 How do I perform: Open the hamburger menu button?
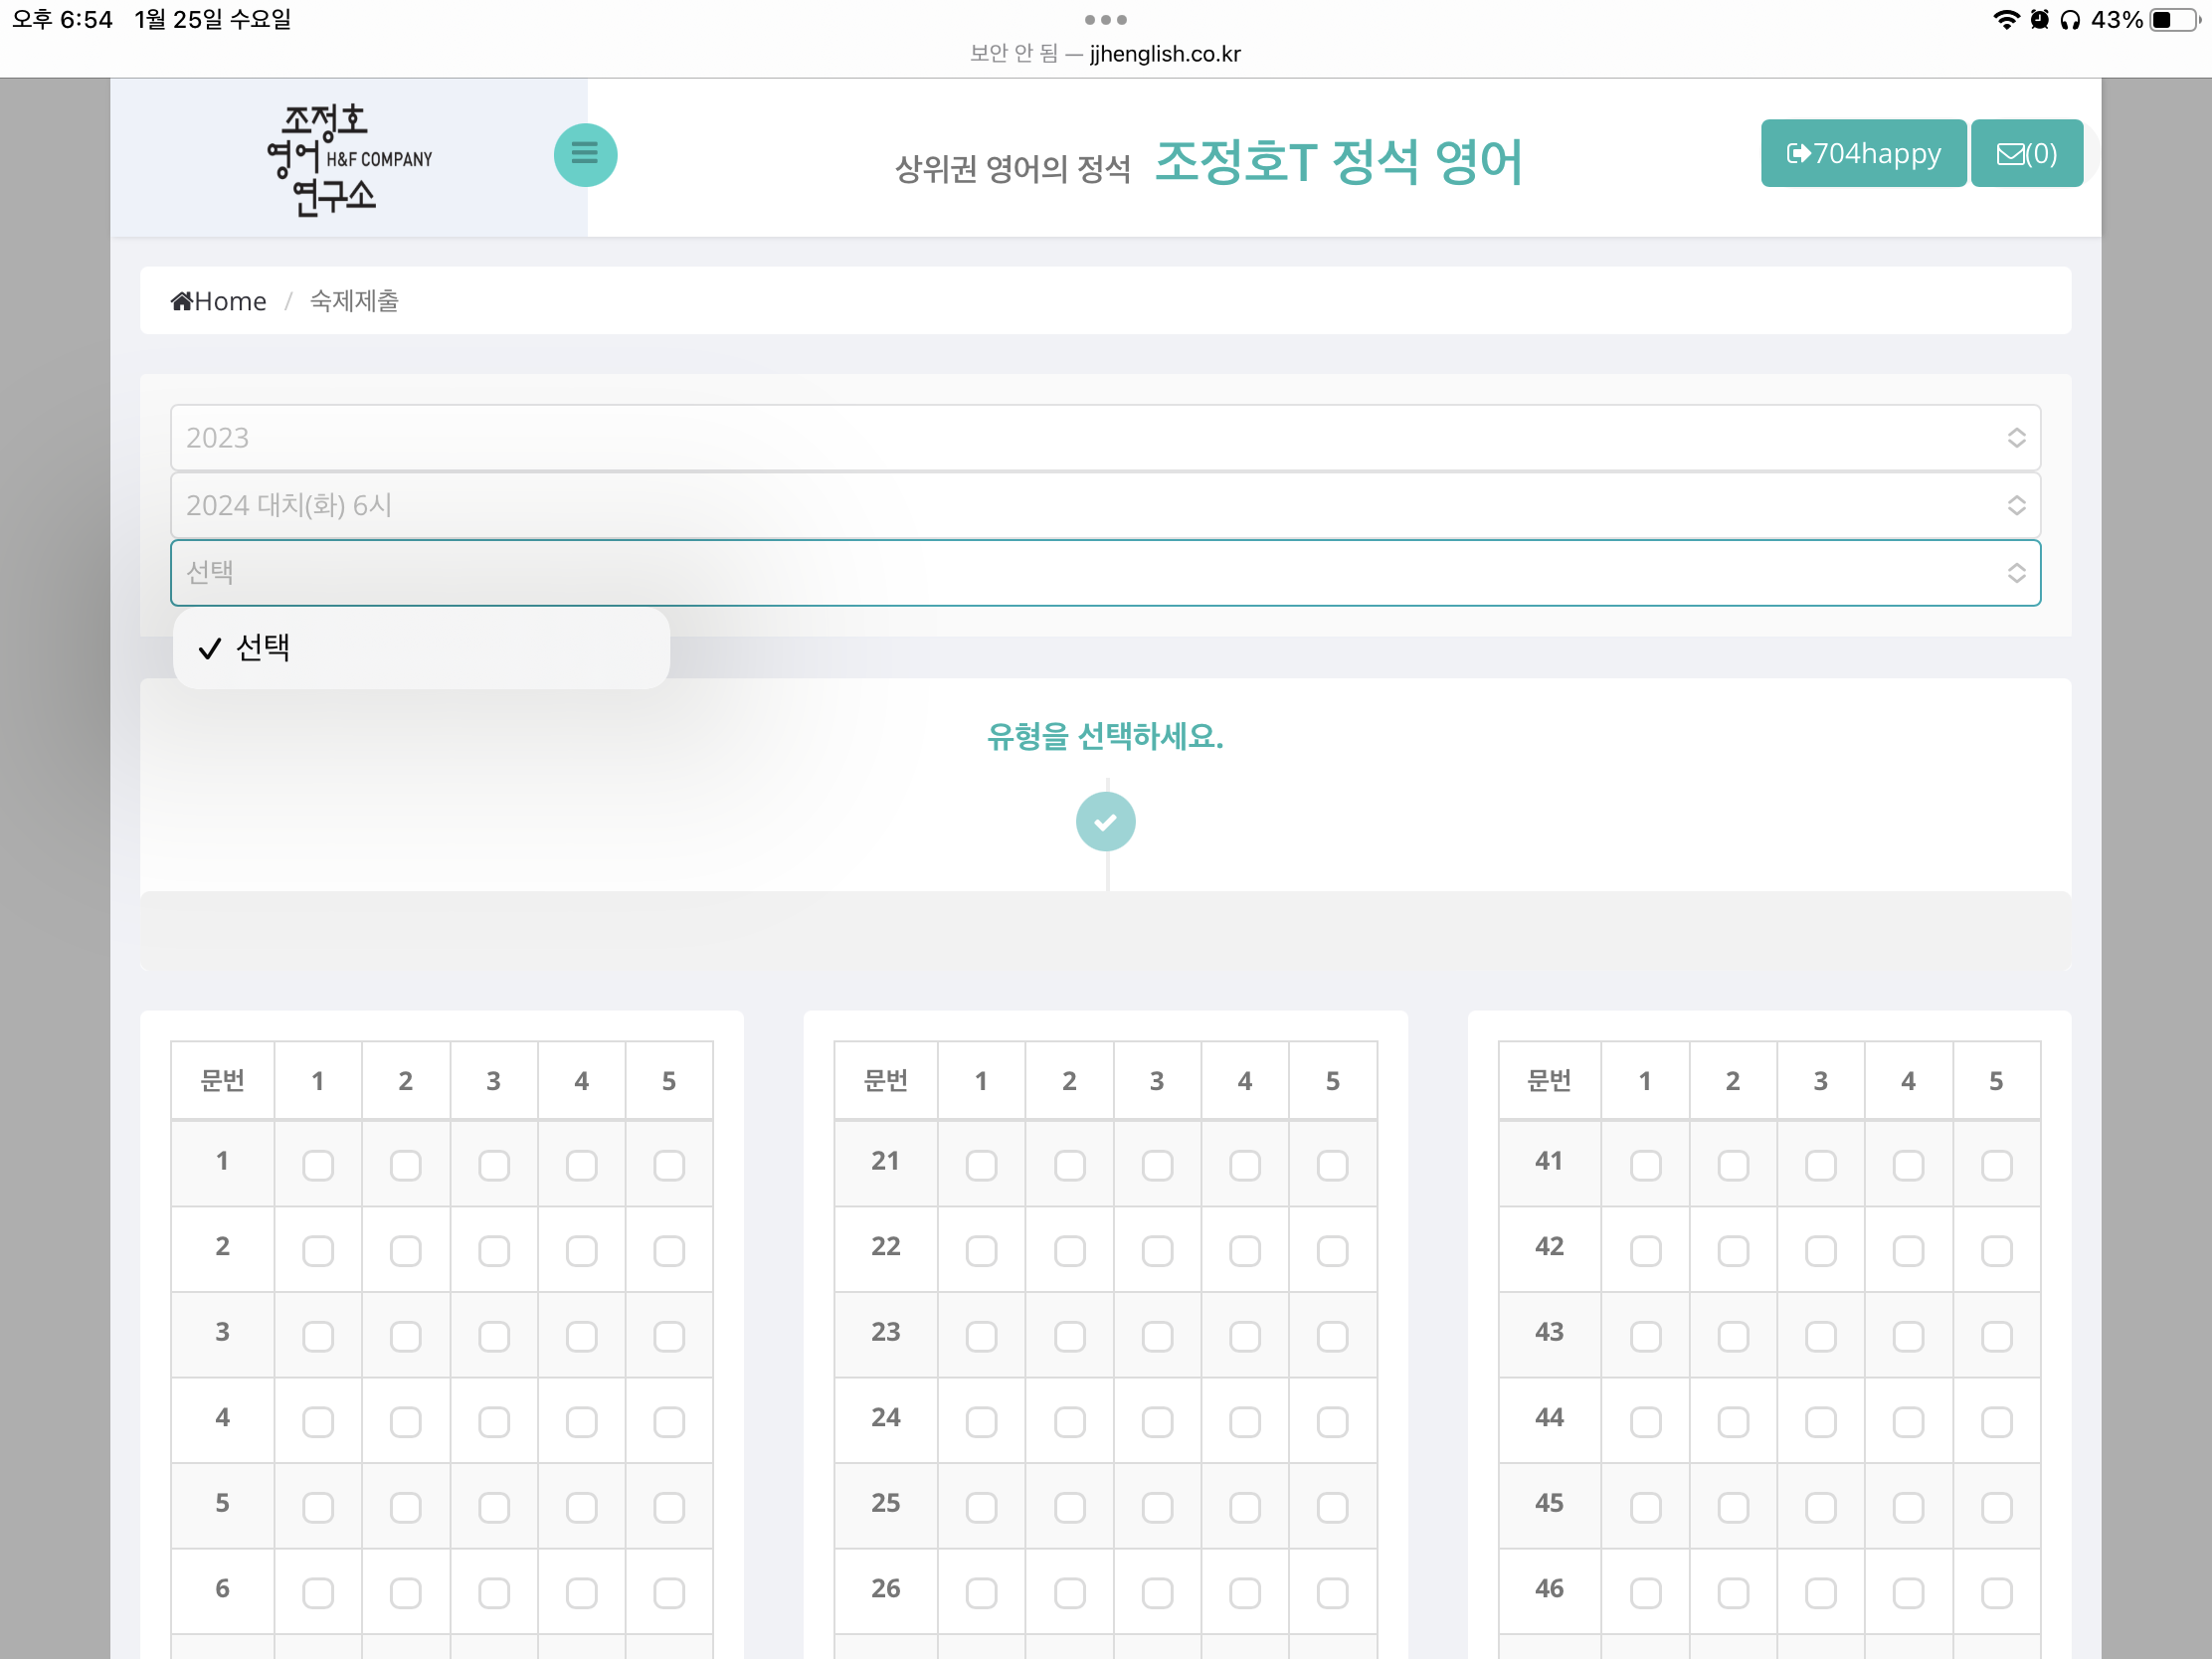pyautogui.click(x=585, y=155)
